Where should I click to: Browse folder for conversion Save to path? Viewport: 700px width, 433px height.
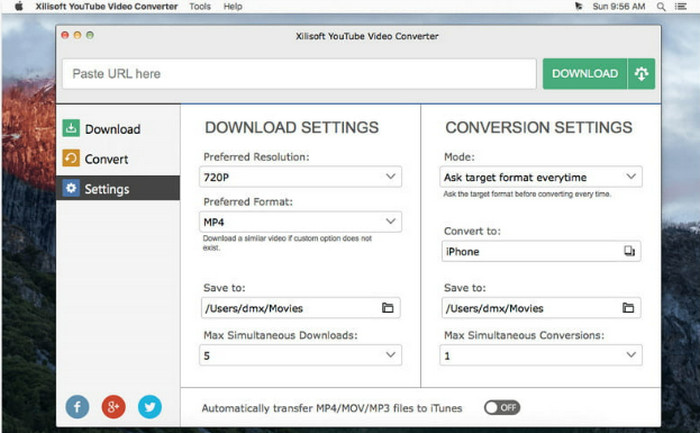click(628, 308)
